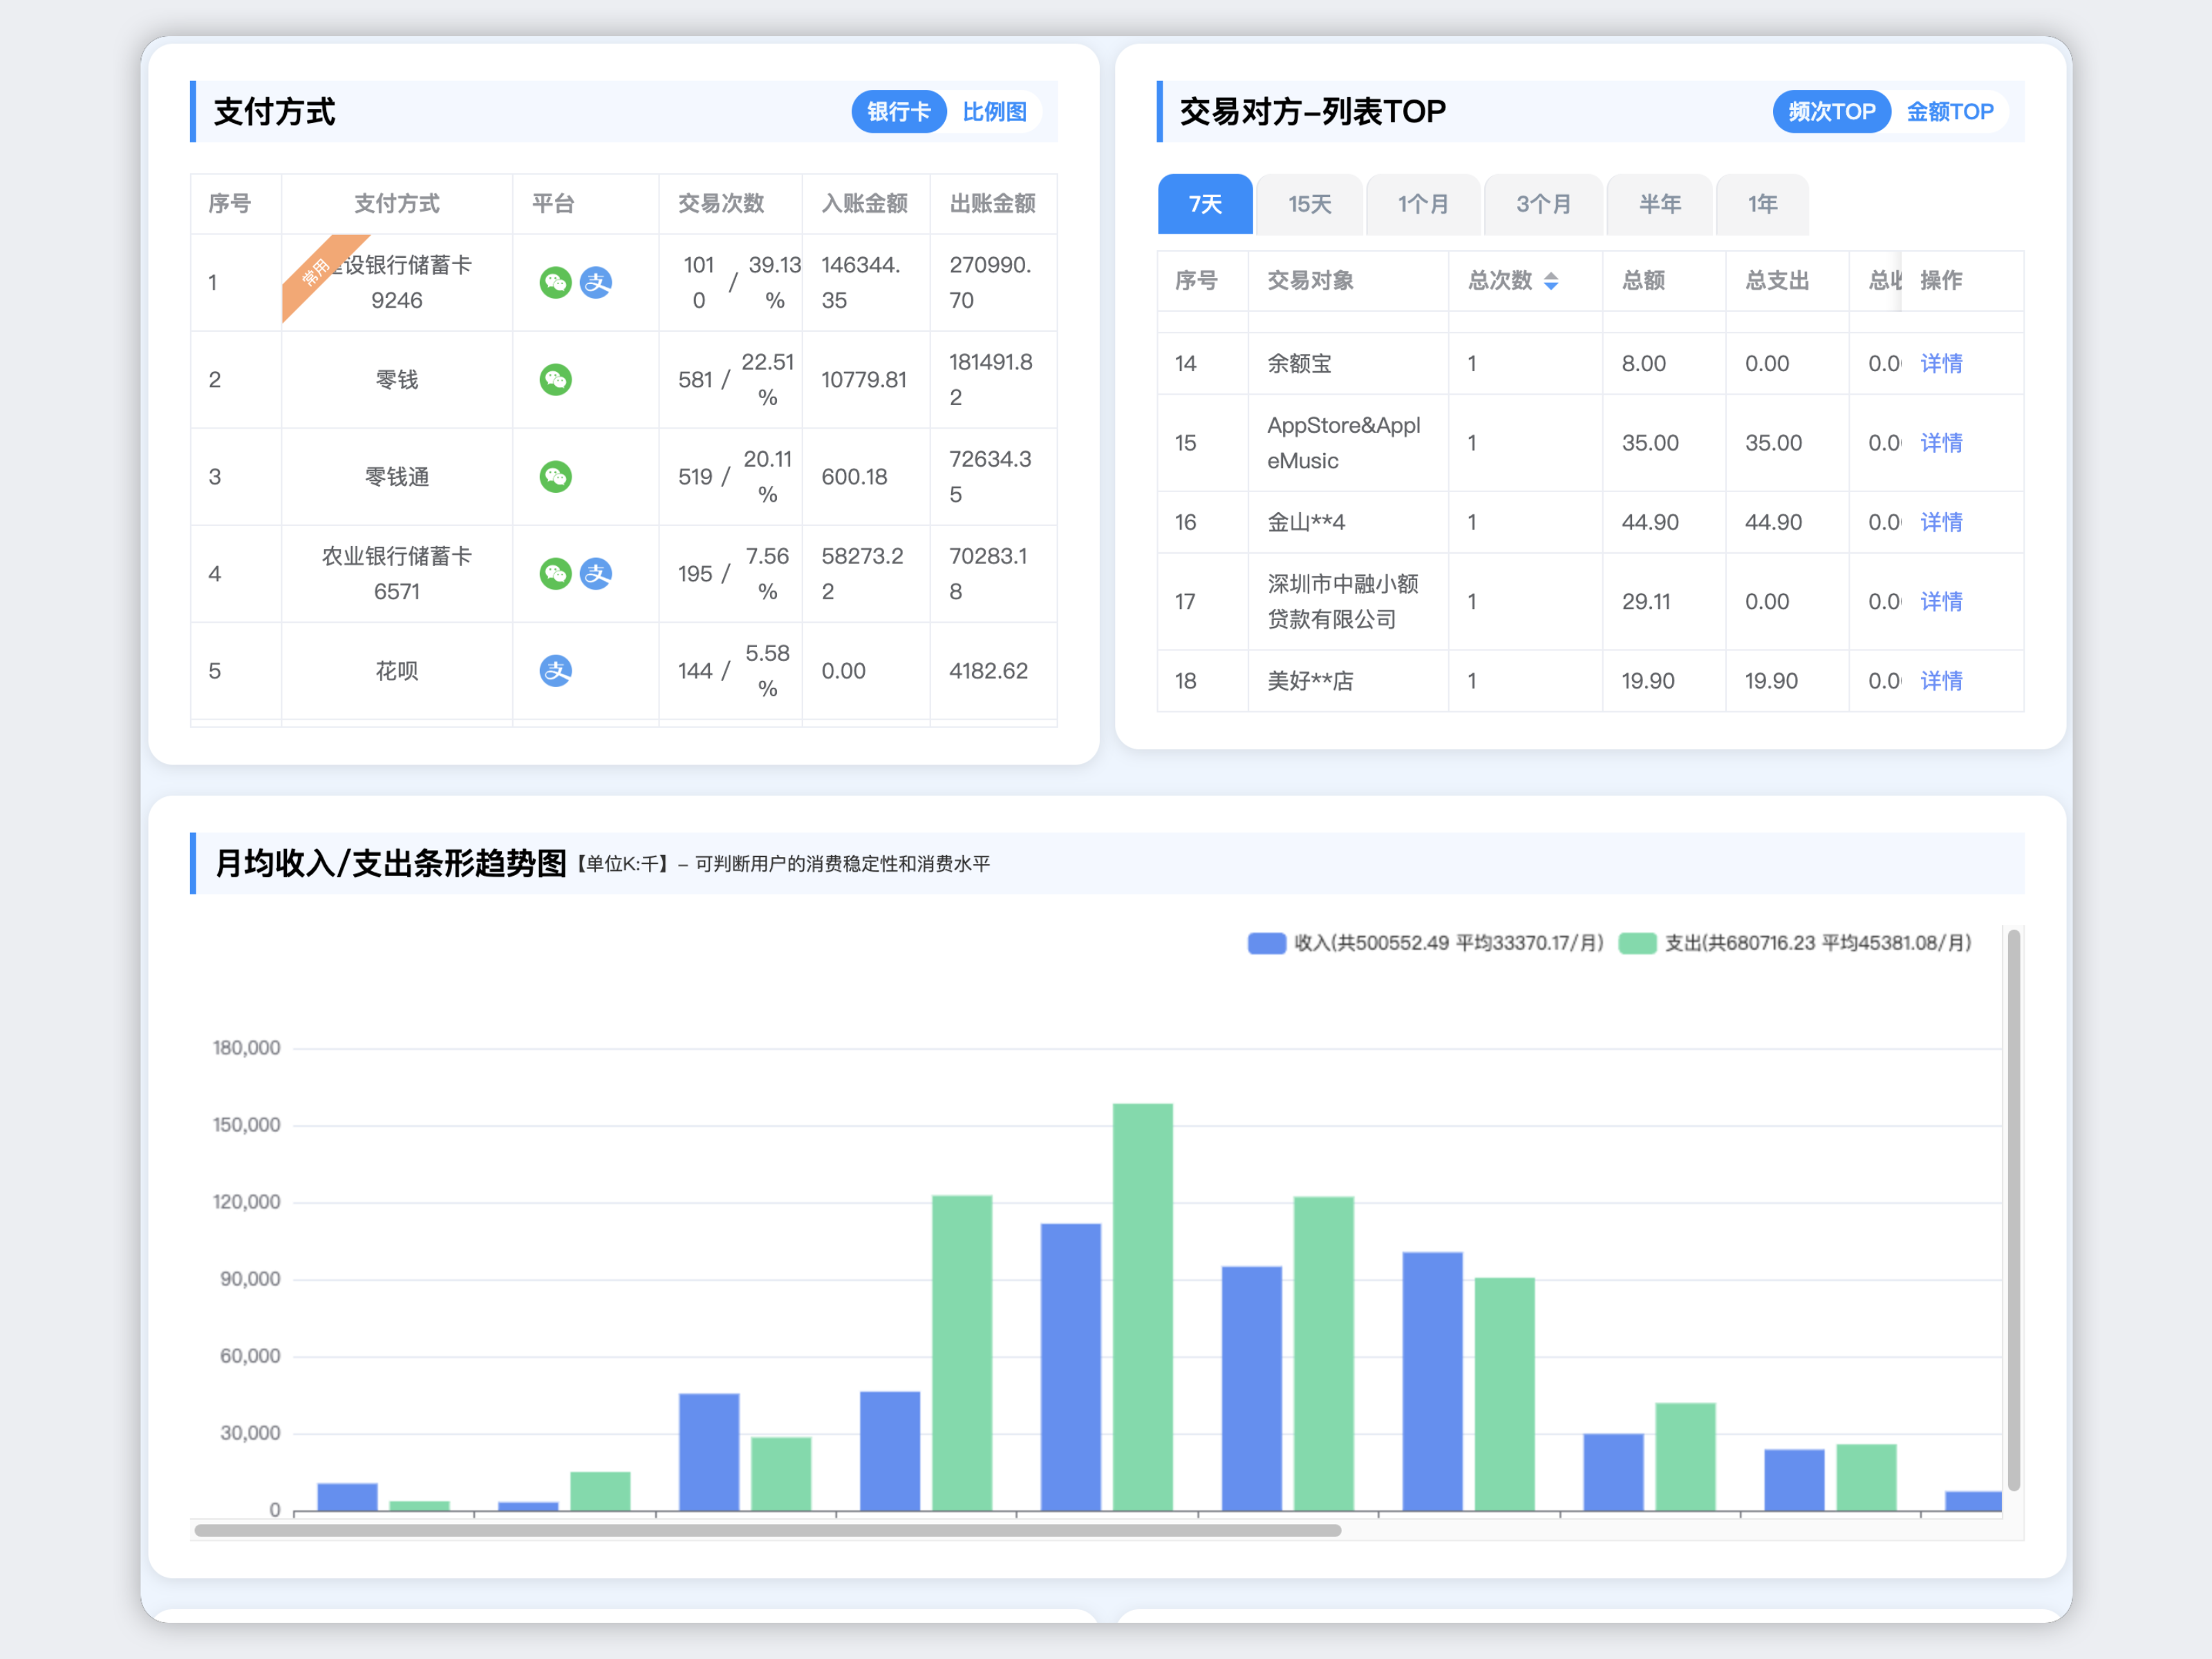Open the 15天 time range tab
Image resolution: width=2212 pixels, height=1659 pixels.
click(1309, 205)
